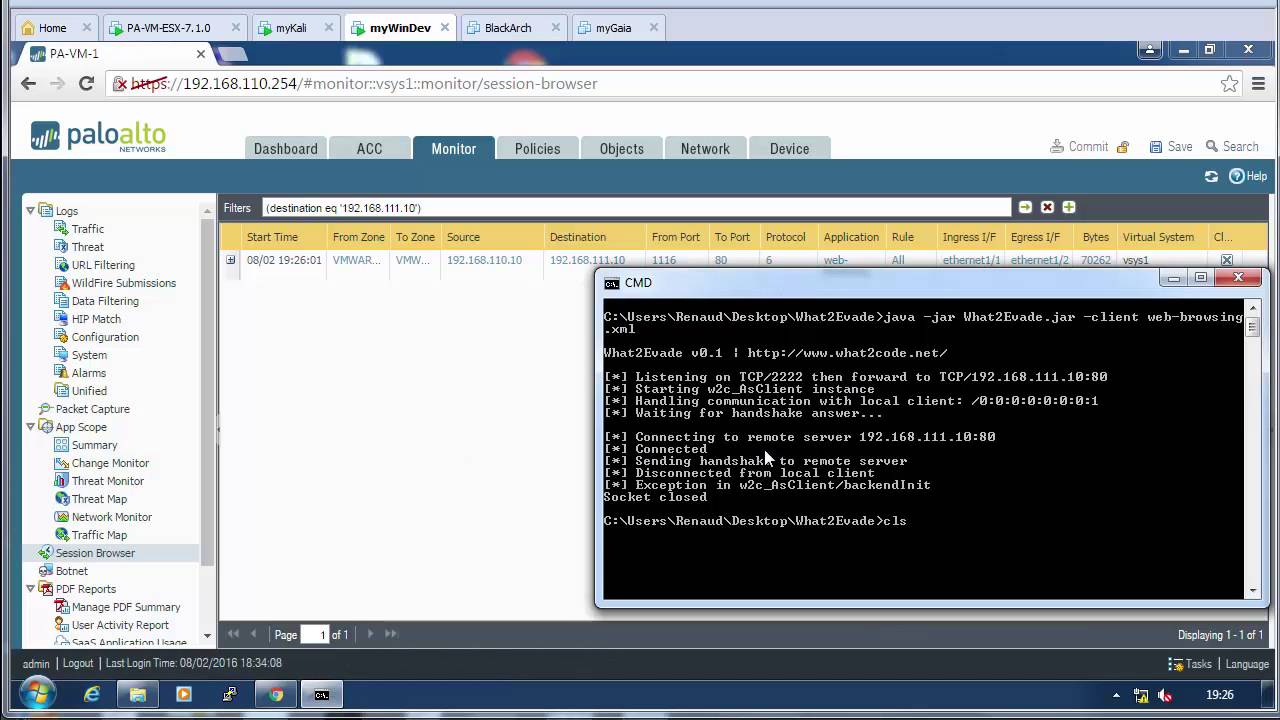Click the CMD taskbar icon
This screenshot has height=720, width=1280.
tap(322, 695)
